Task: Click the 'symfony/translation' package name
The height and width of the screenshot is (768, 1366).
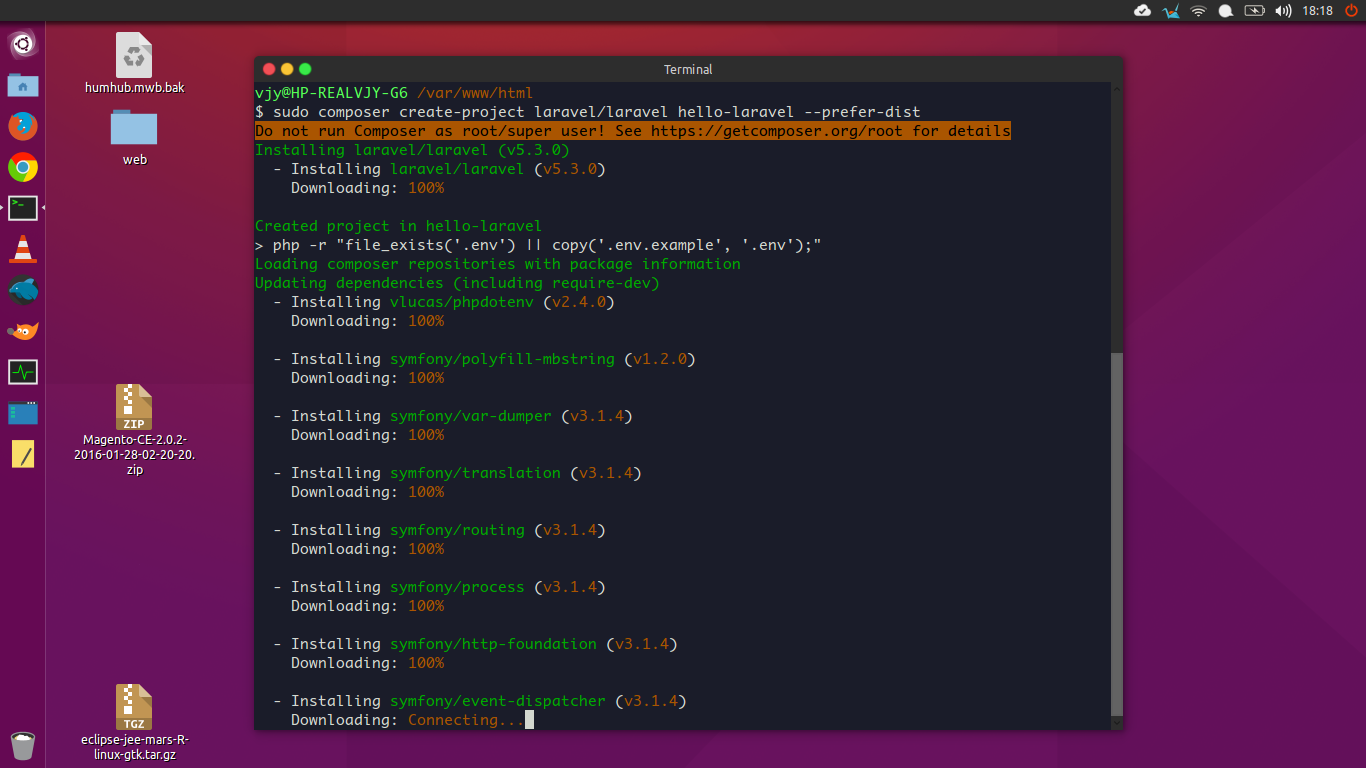Action: pyautogui.click(x=475, y=473)
